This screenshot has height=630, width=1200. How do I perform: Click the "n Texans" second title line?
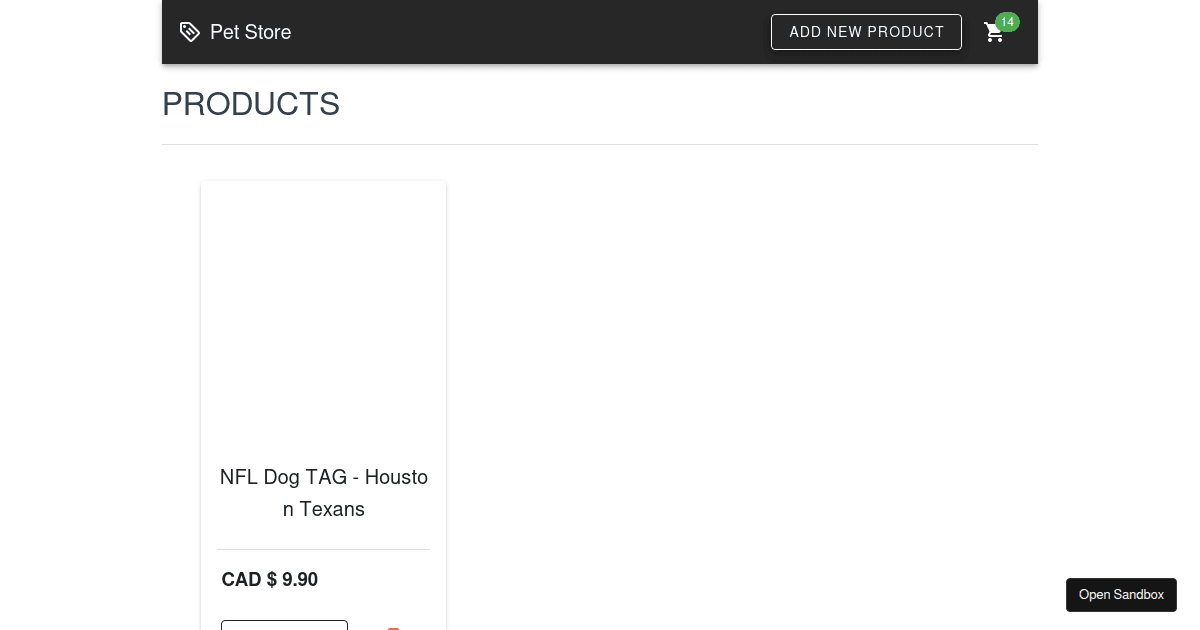(x=323, y=509)
